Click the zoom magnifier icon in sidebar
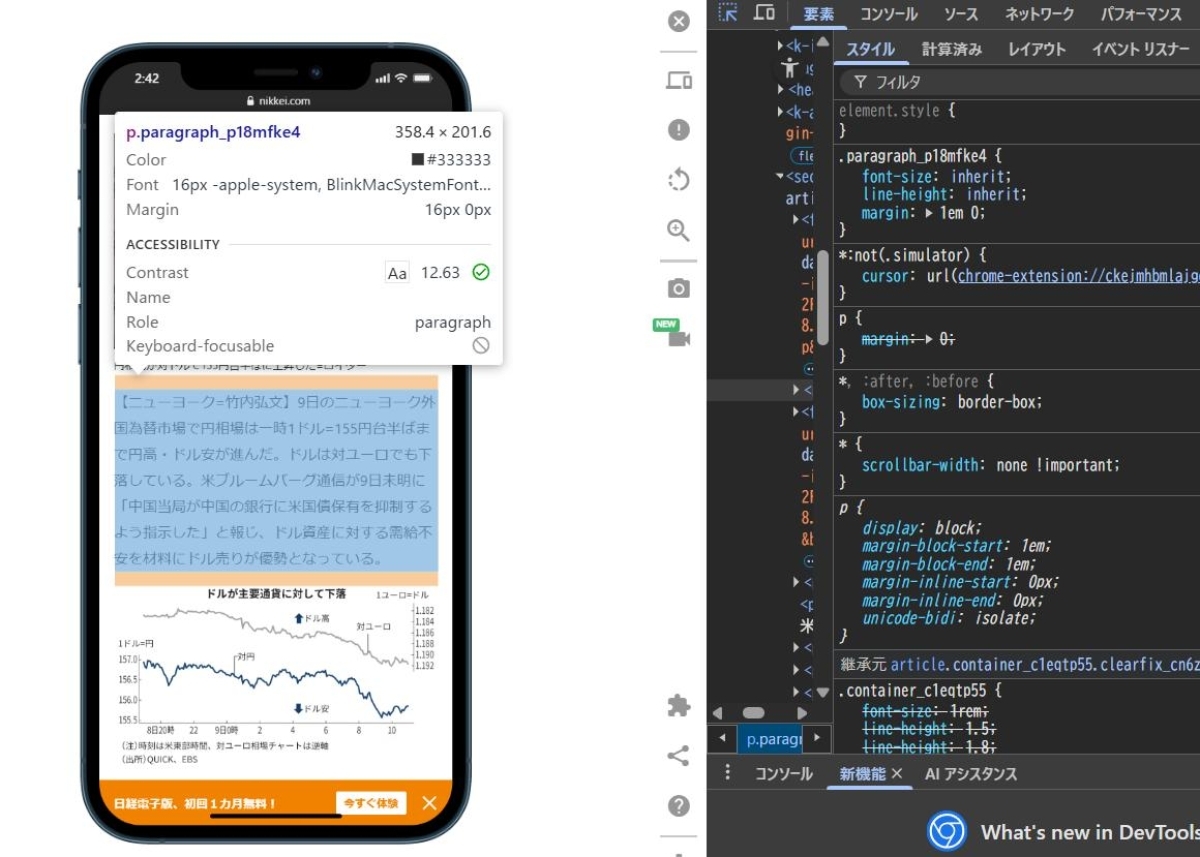This screenshot has height=857, width=1200. pyautogui.click(x=679, y=231)
